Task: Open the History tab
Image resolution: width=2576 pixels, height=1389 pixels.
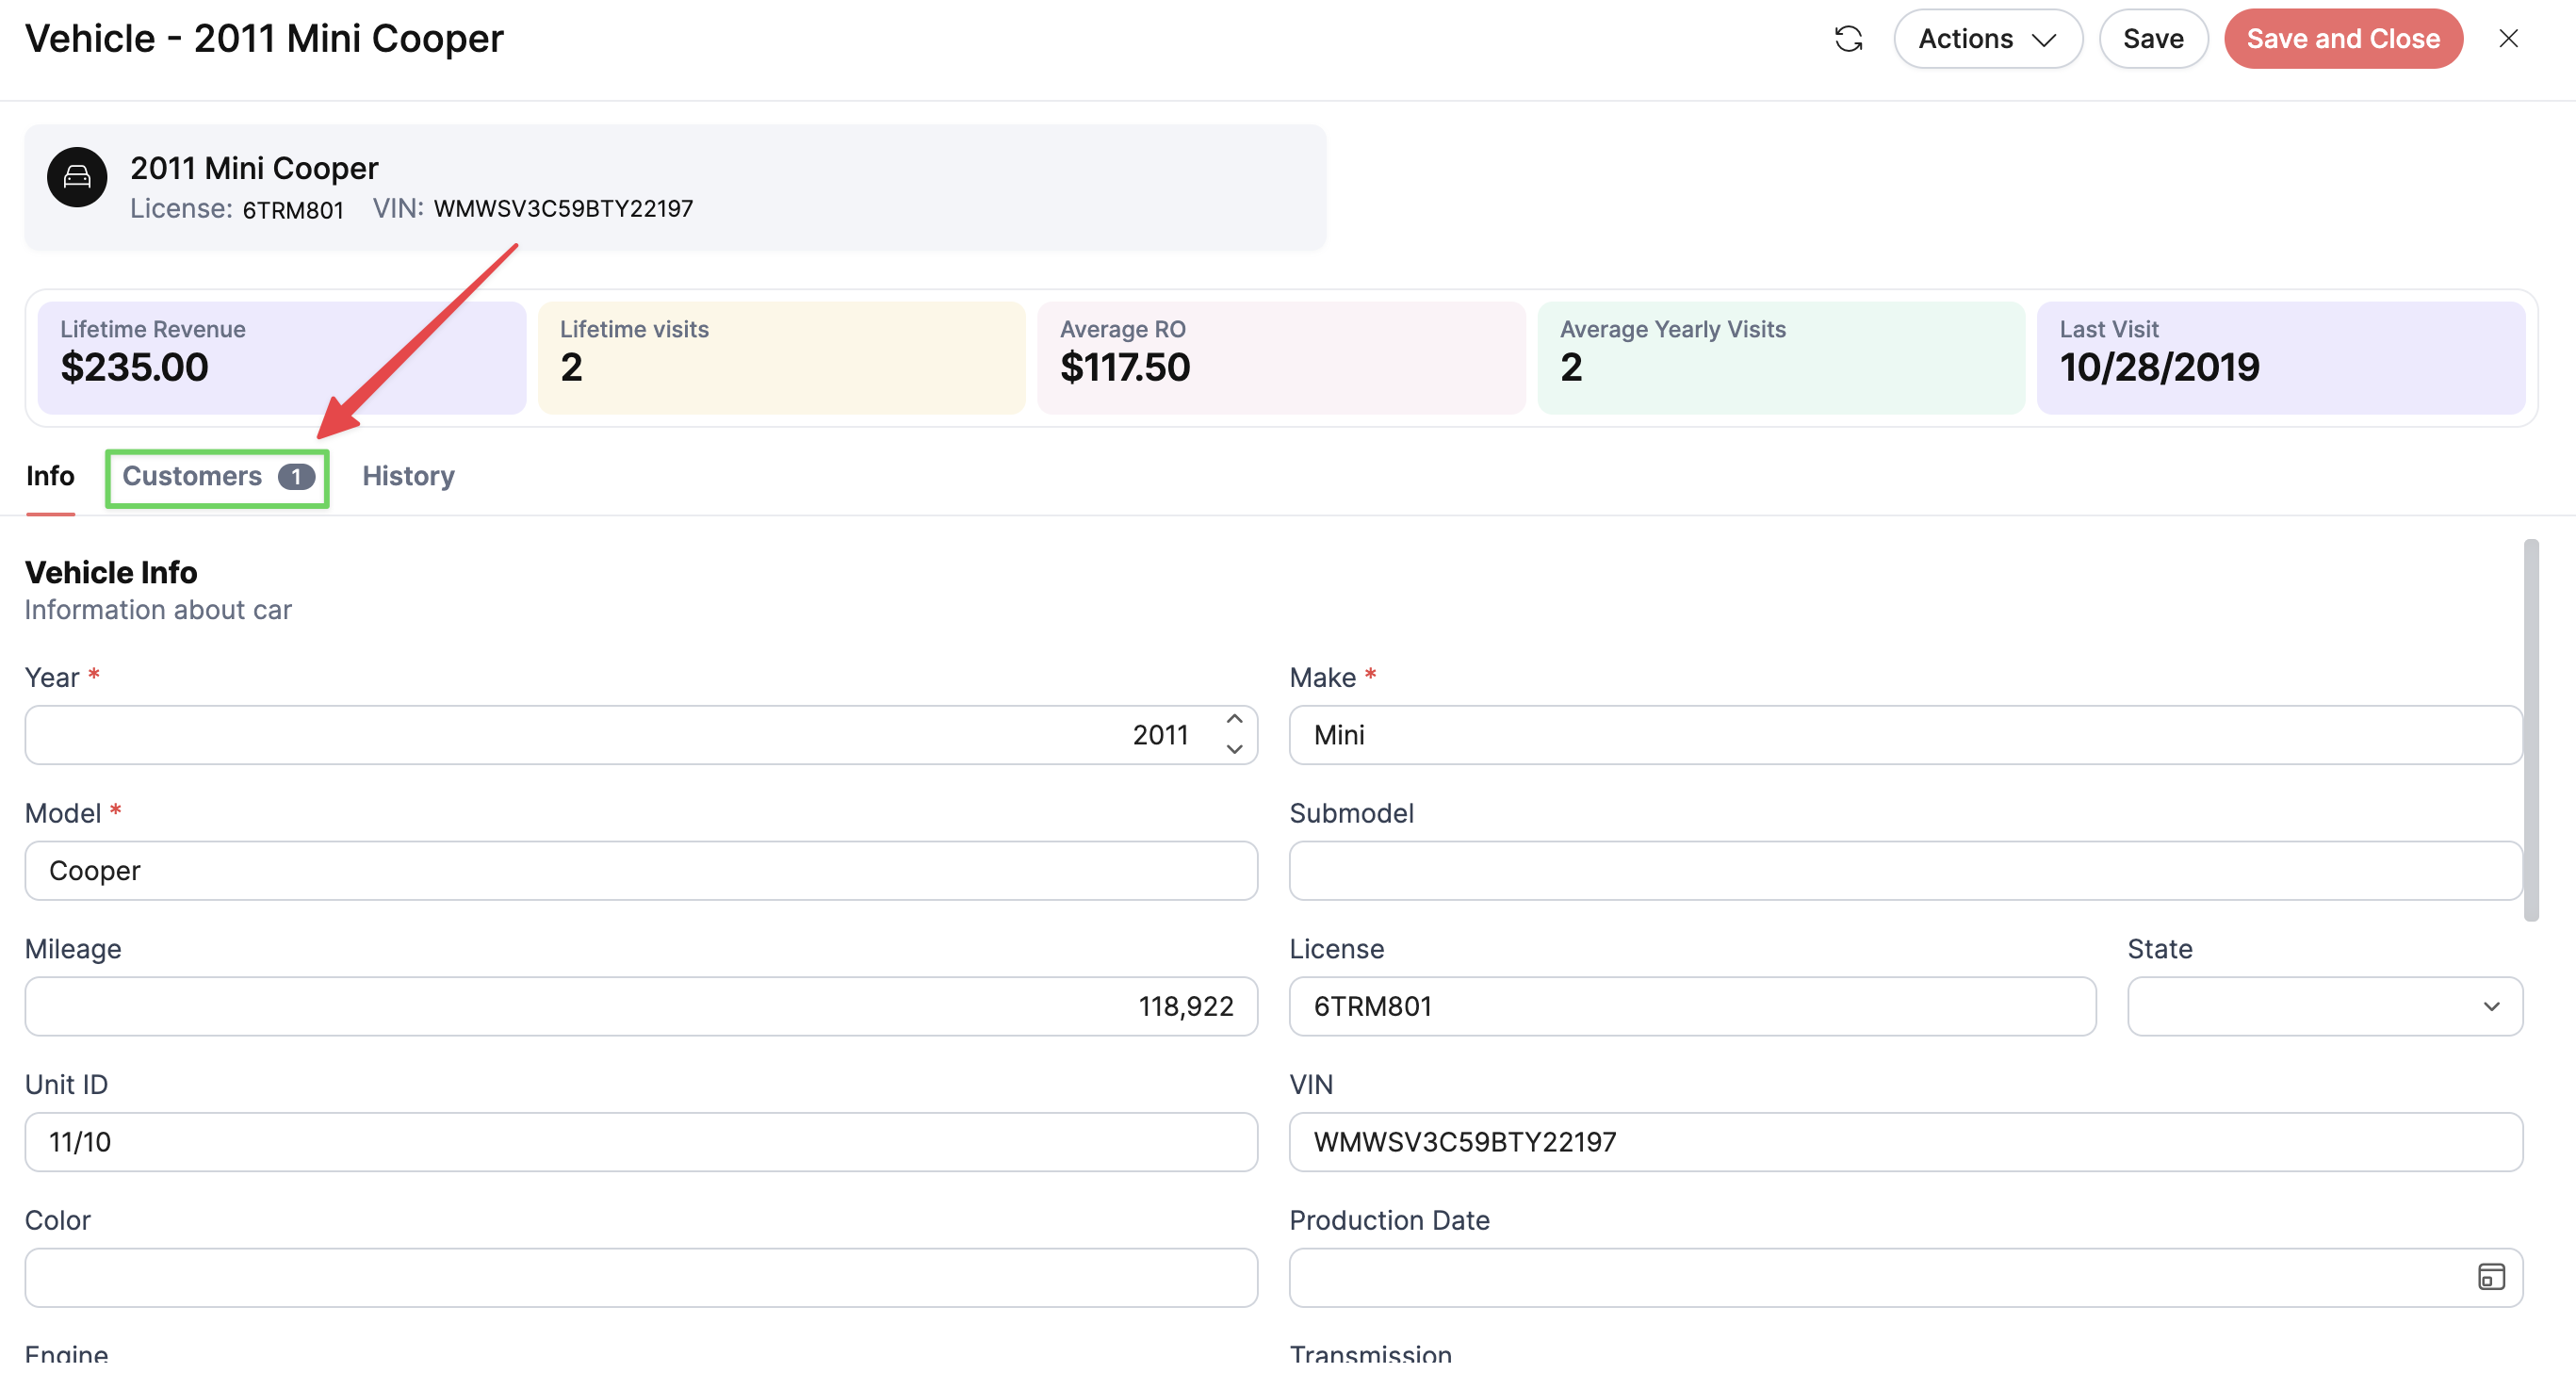Action: (x=408, y=476)
